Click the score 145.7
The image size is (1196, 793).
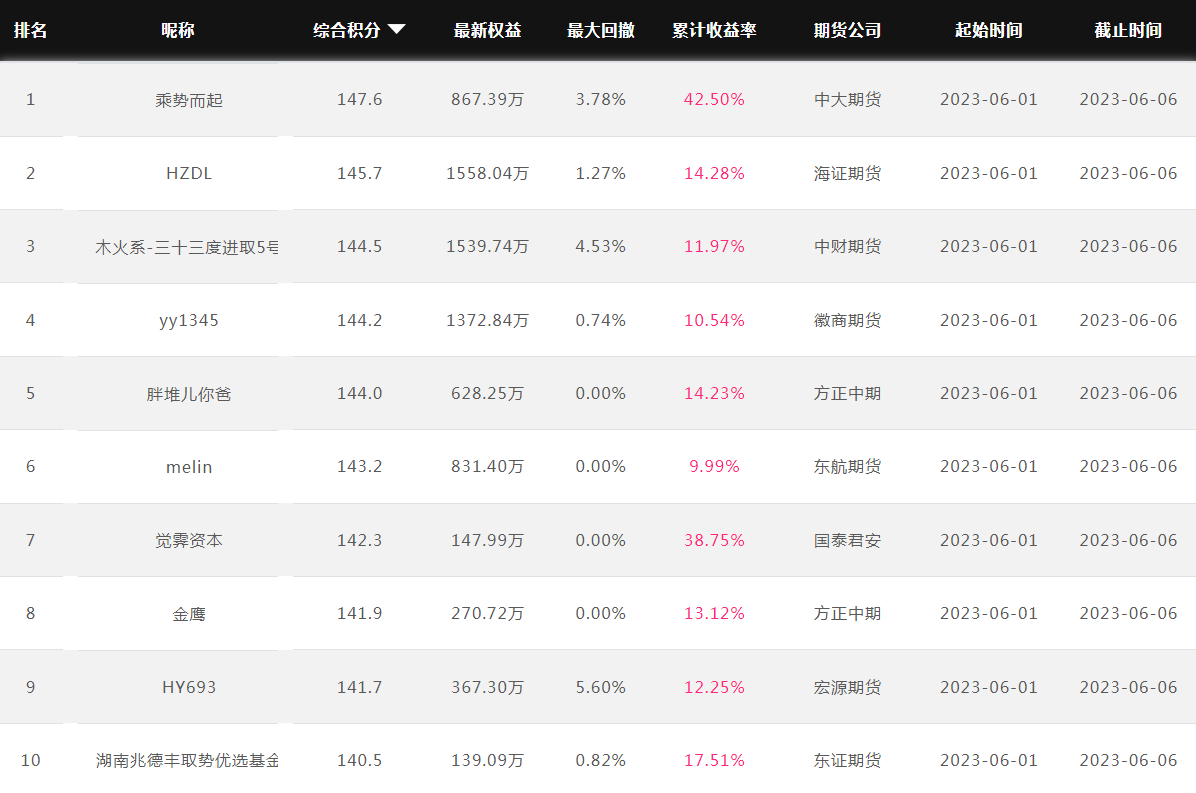[359, 174]
